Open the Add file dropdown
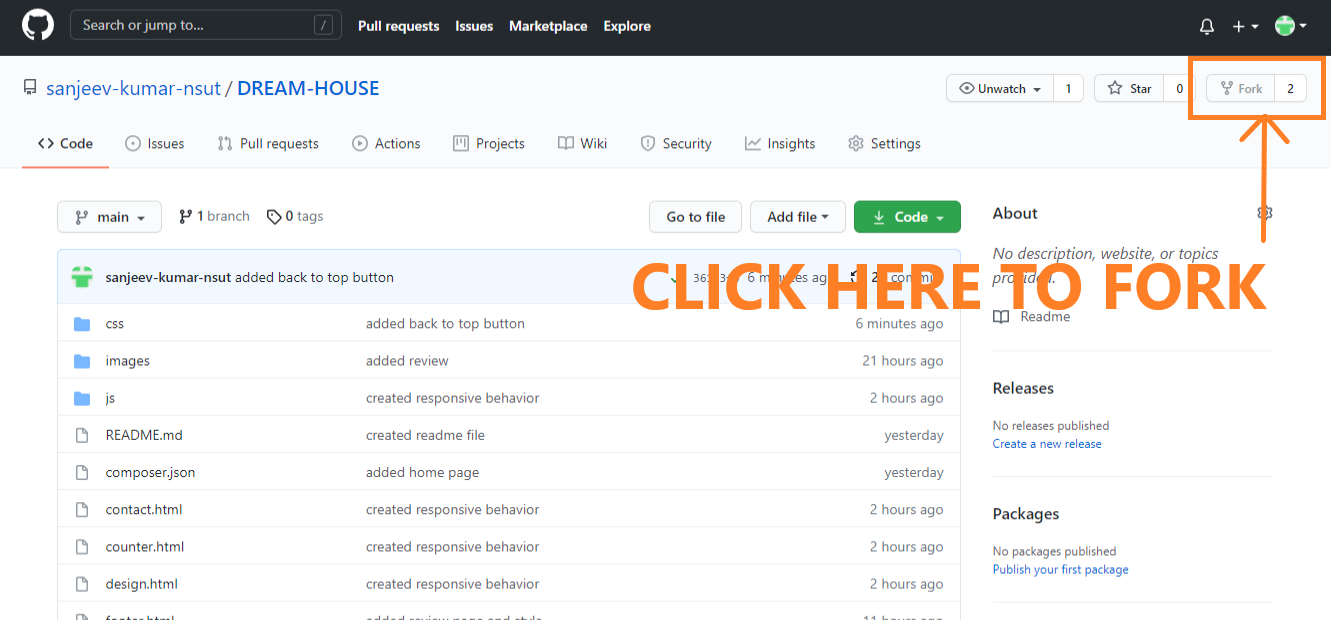1331x620 pixels. tap(798, 217)
